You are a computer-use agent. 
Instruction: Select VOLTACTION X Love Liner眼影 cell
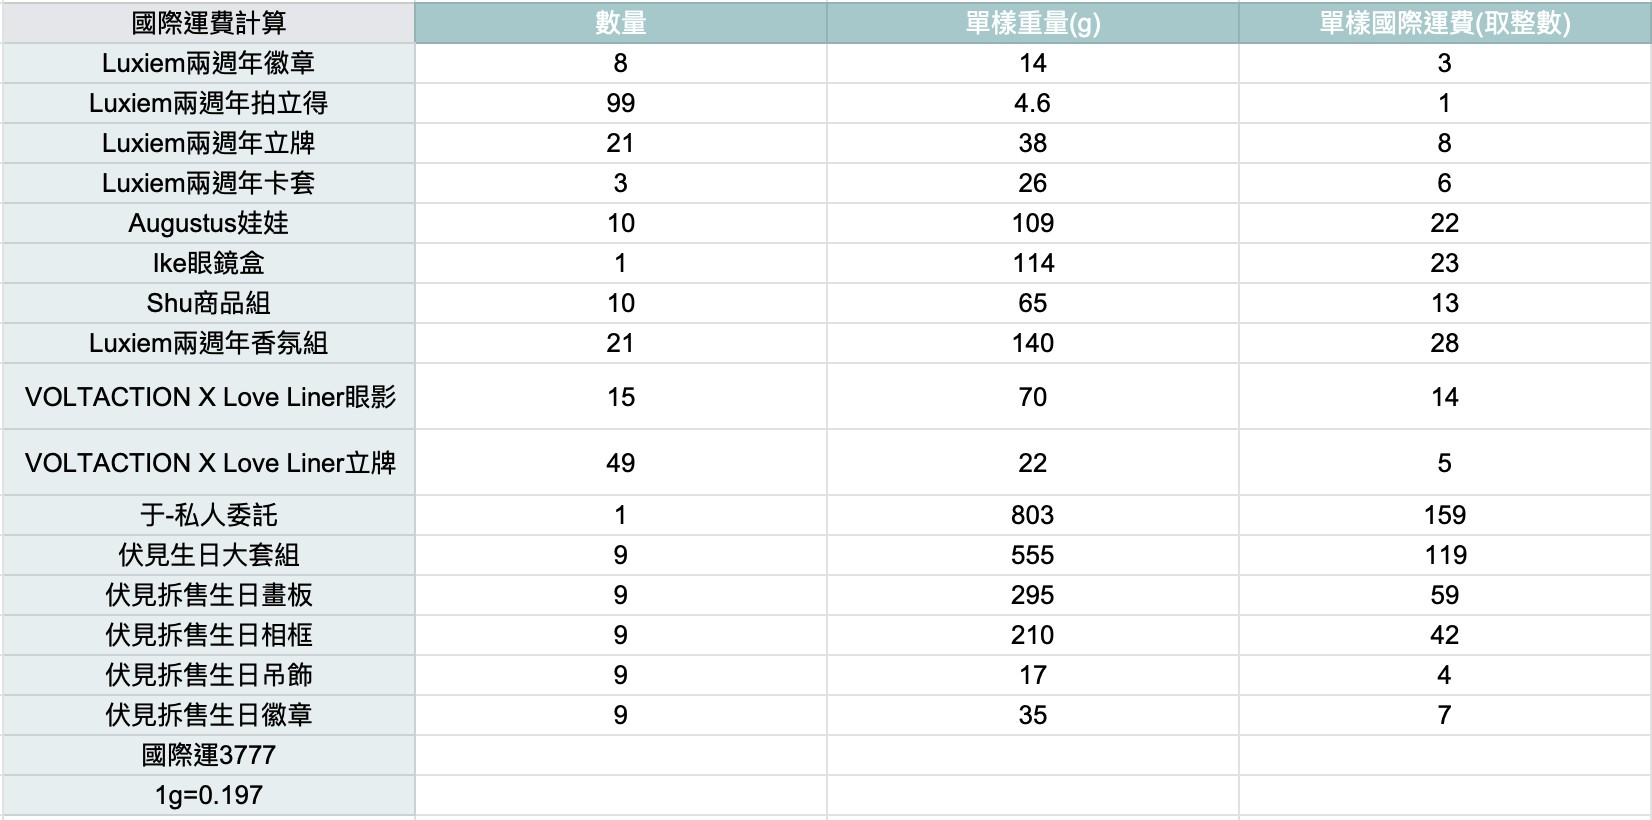tap(208, 397)
